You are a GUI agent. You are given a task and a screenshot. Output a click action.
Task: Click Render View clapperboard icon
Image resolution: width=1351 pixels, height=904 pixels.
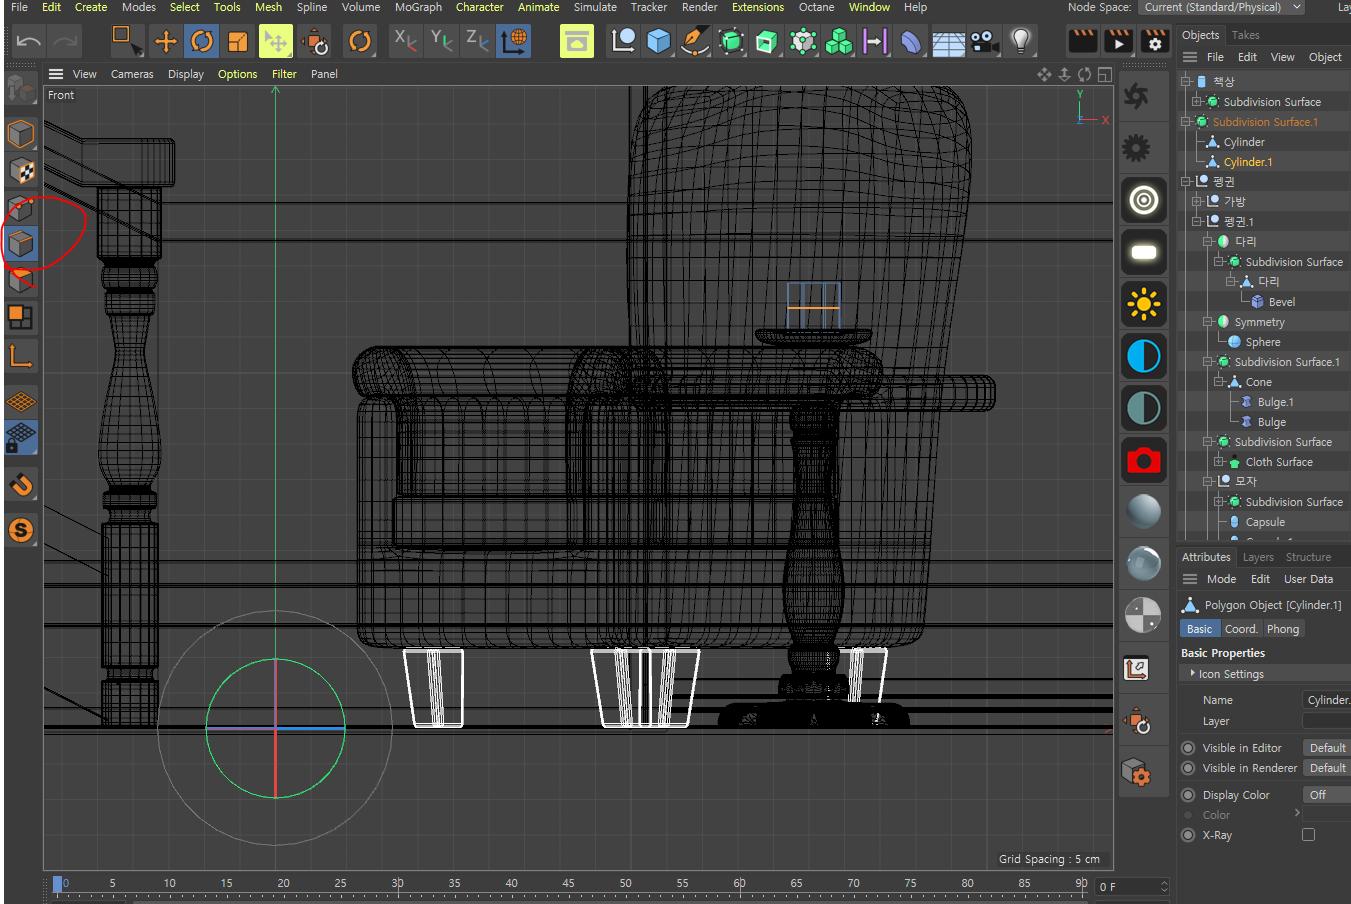[x=1083, y=41]
